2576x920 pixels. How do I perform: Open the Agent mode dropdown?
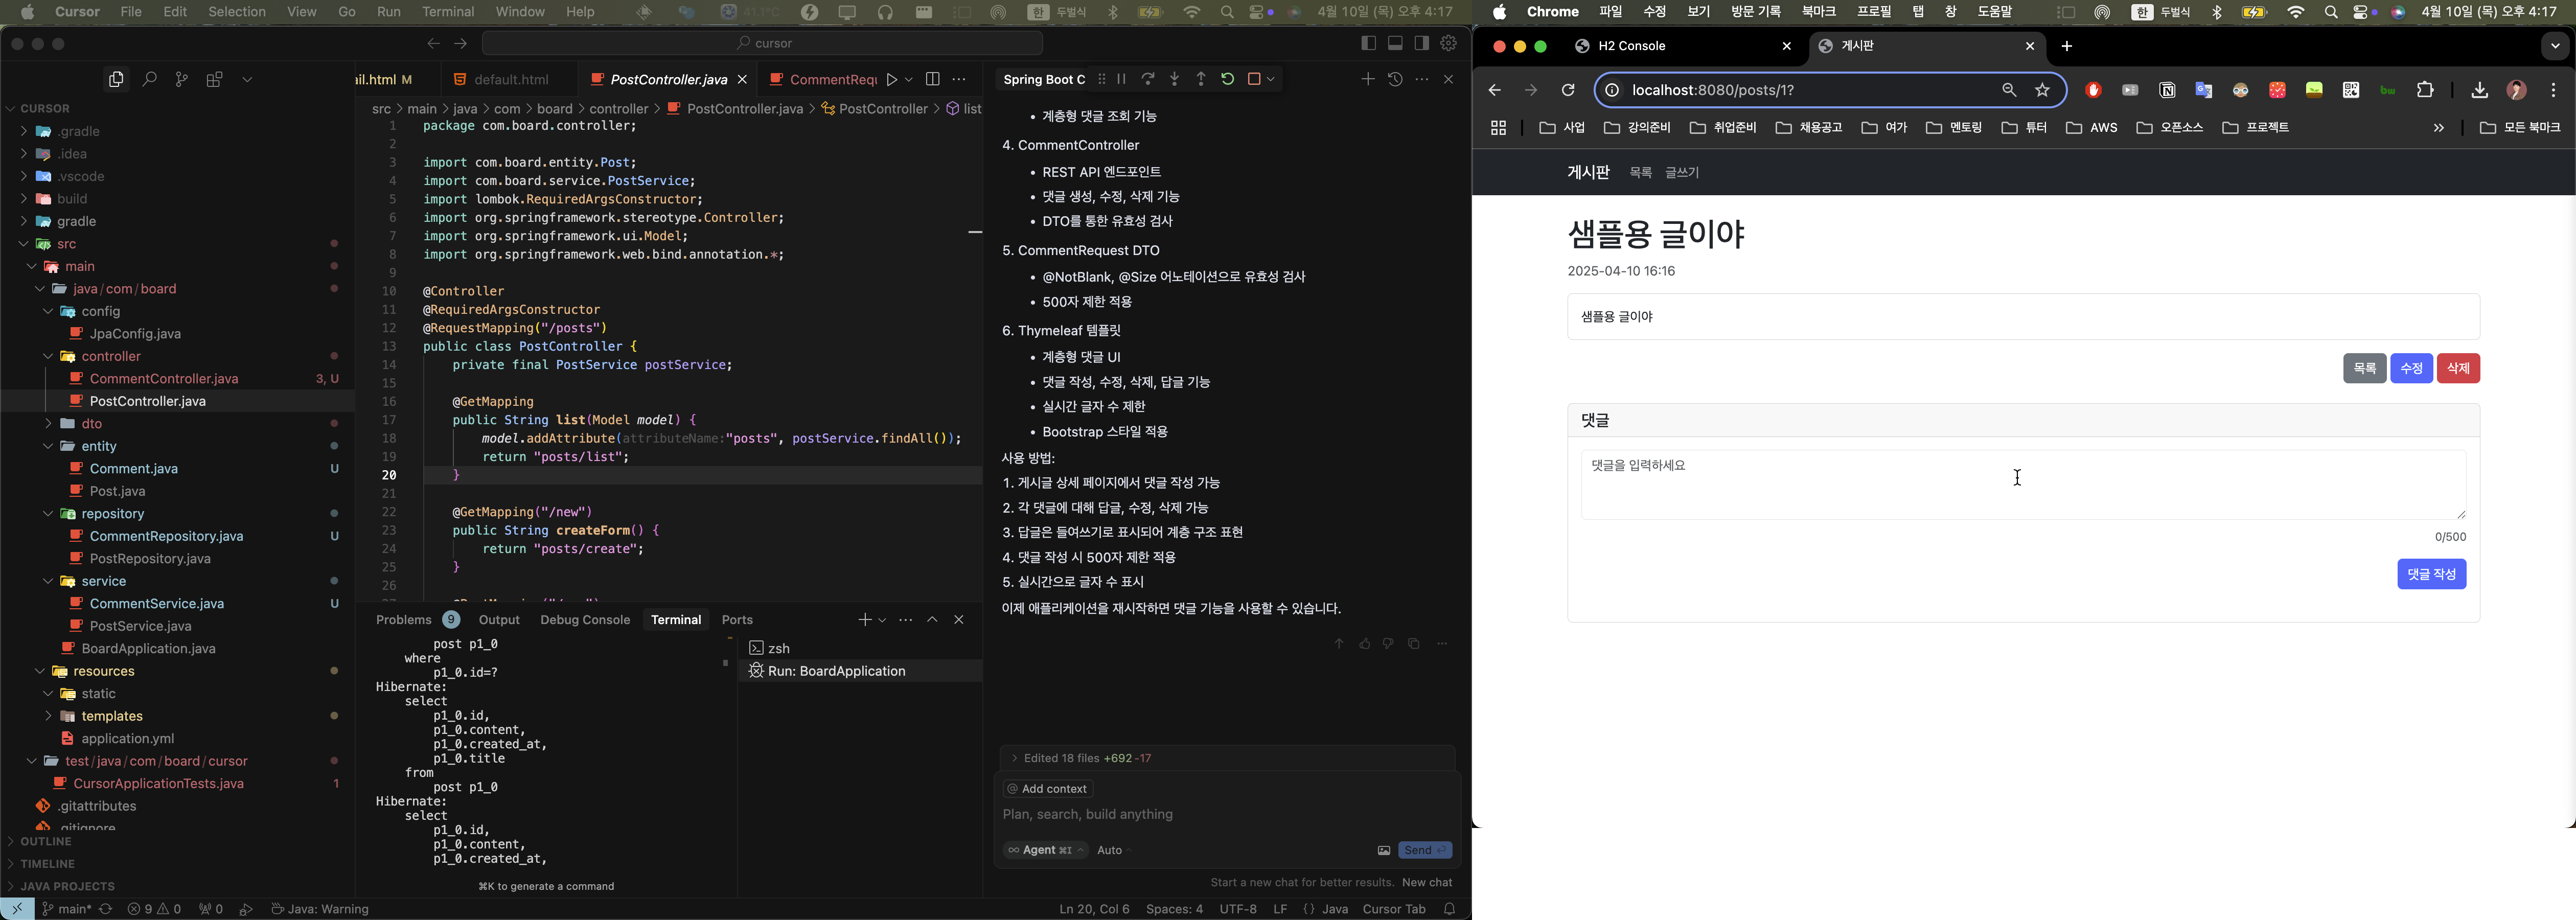click(x=1045, y=850)
